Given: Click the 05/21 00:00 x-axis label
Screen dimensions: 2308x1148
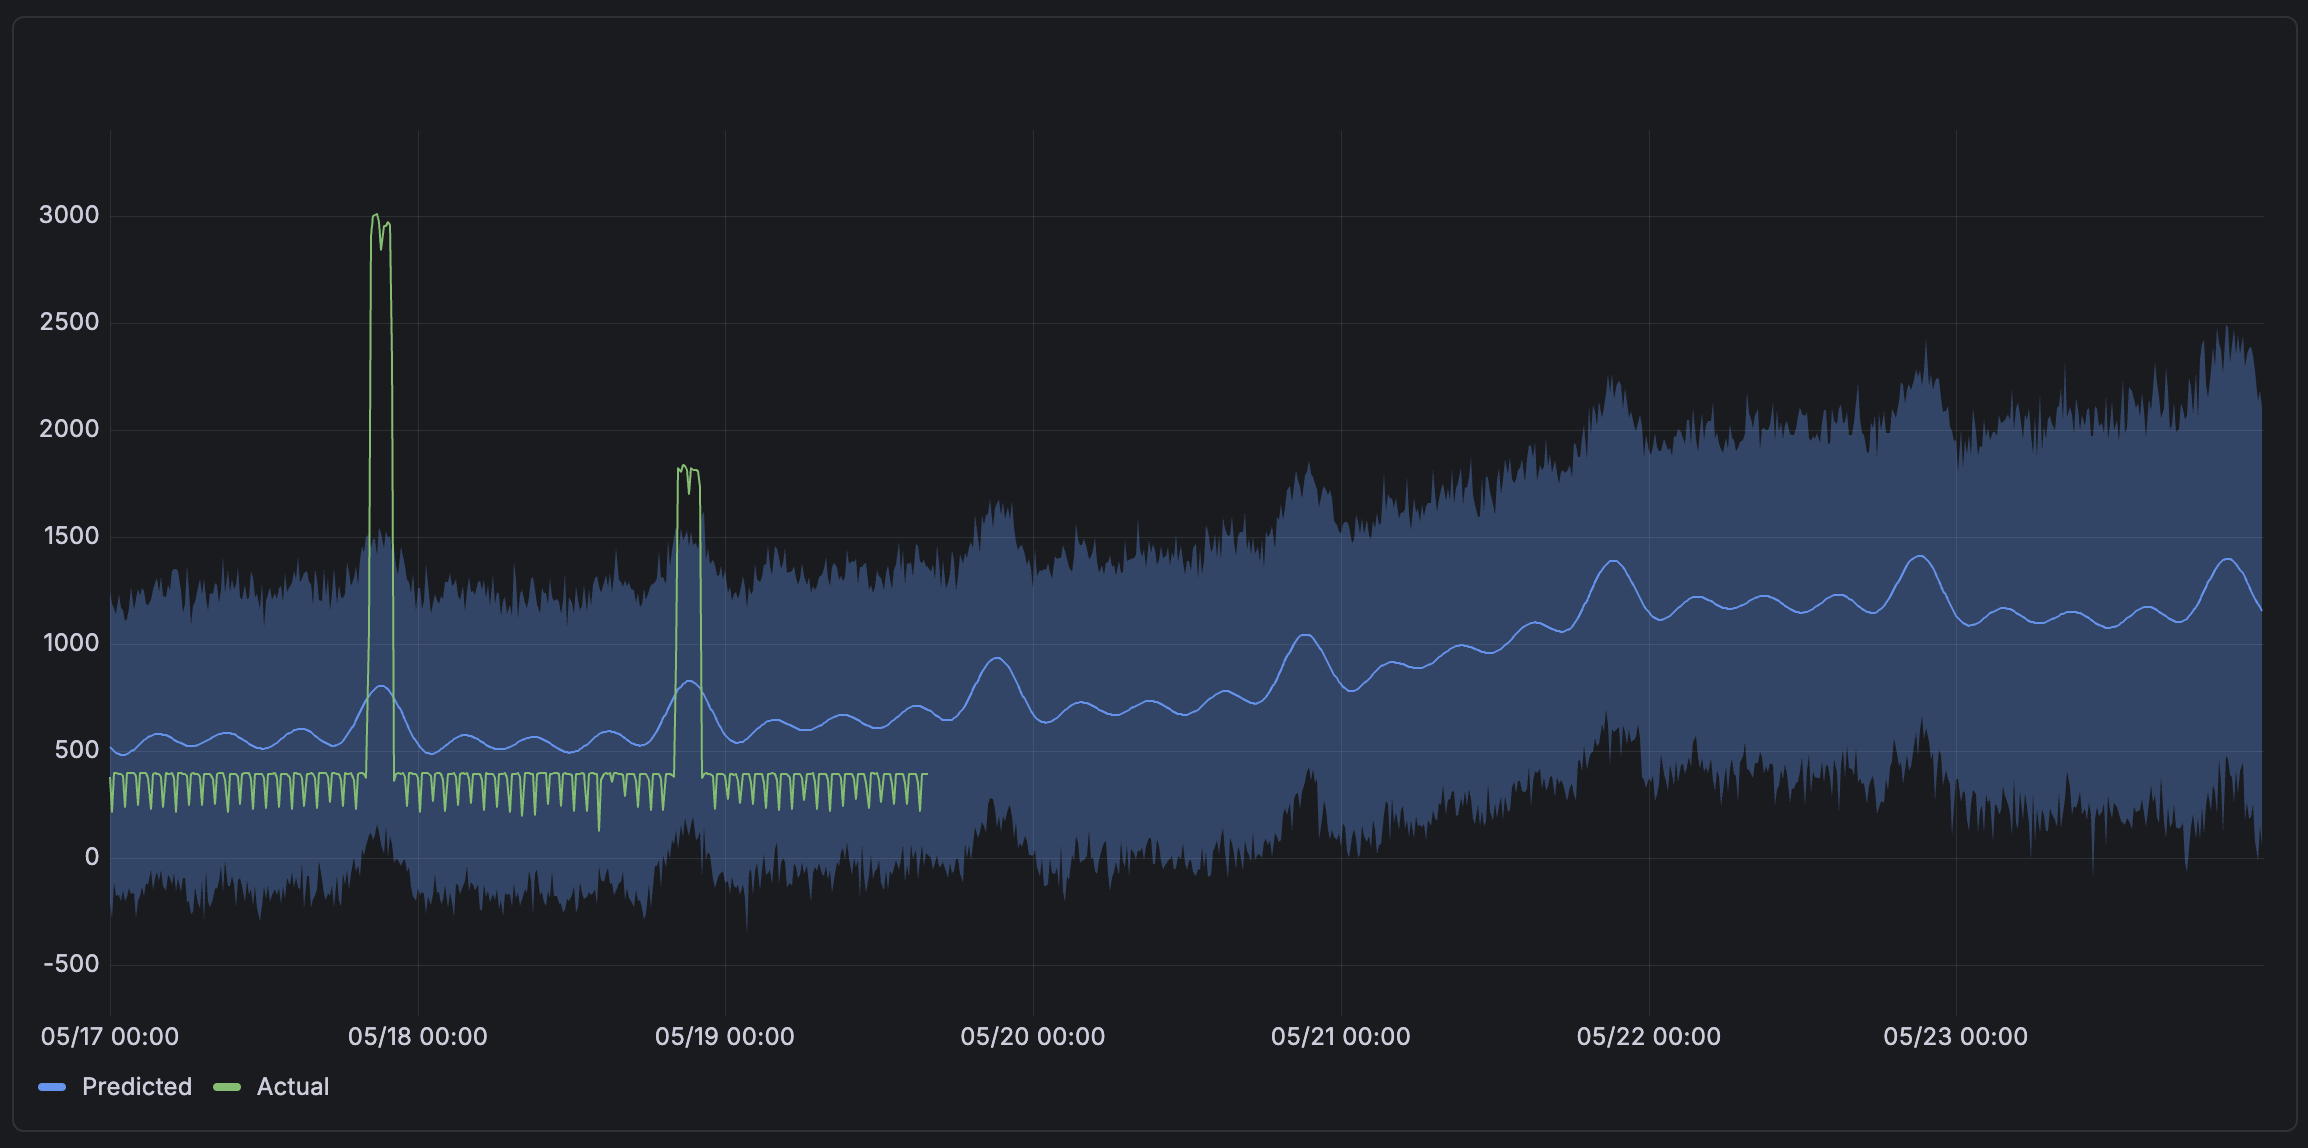Looking at the screenshot, I should tap(1341, 1037).
